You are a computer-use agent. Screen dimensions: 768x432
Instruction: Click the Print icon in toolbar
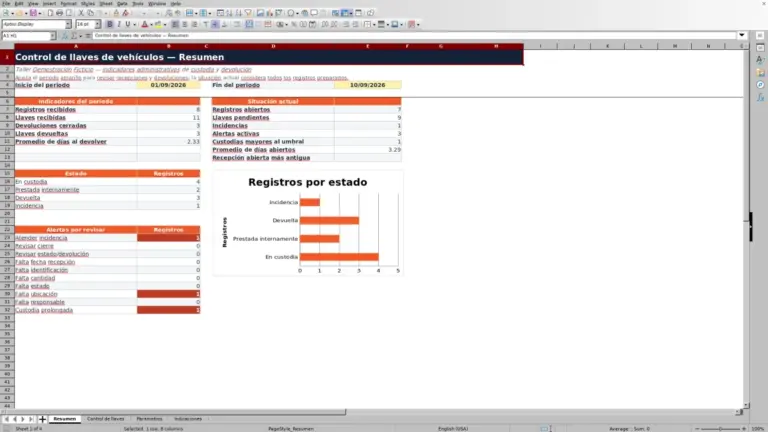(x=59, y=13)
